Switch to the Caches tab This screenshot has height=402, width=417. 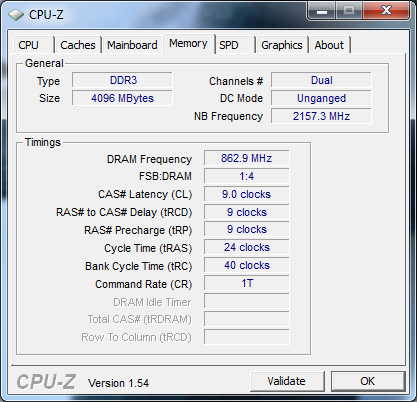click(78, 45)
